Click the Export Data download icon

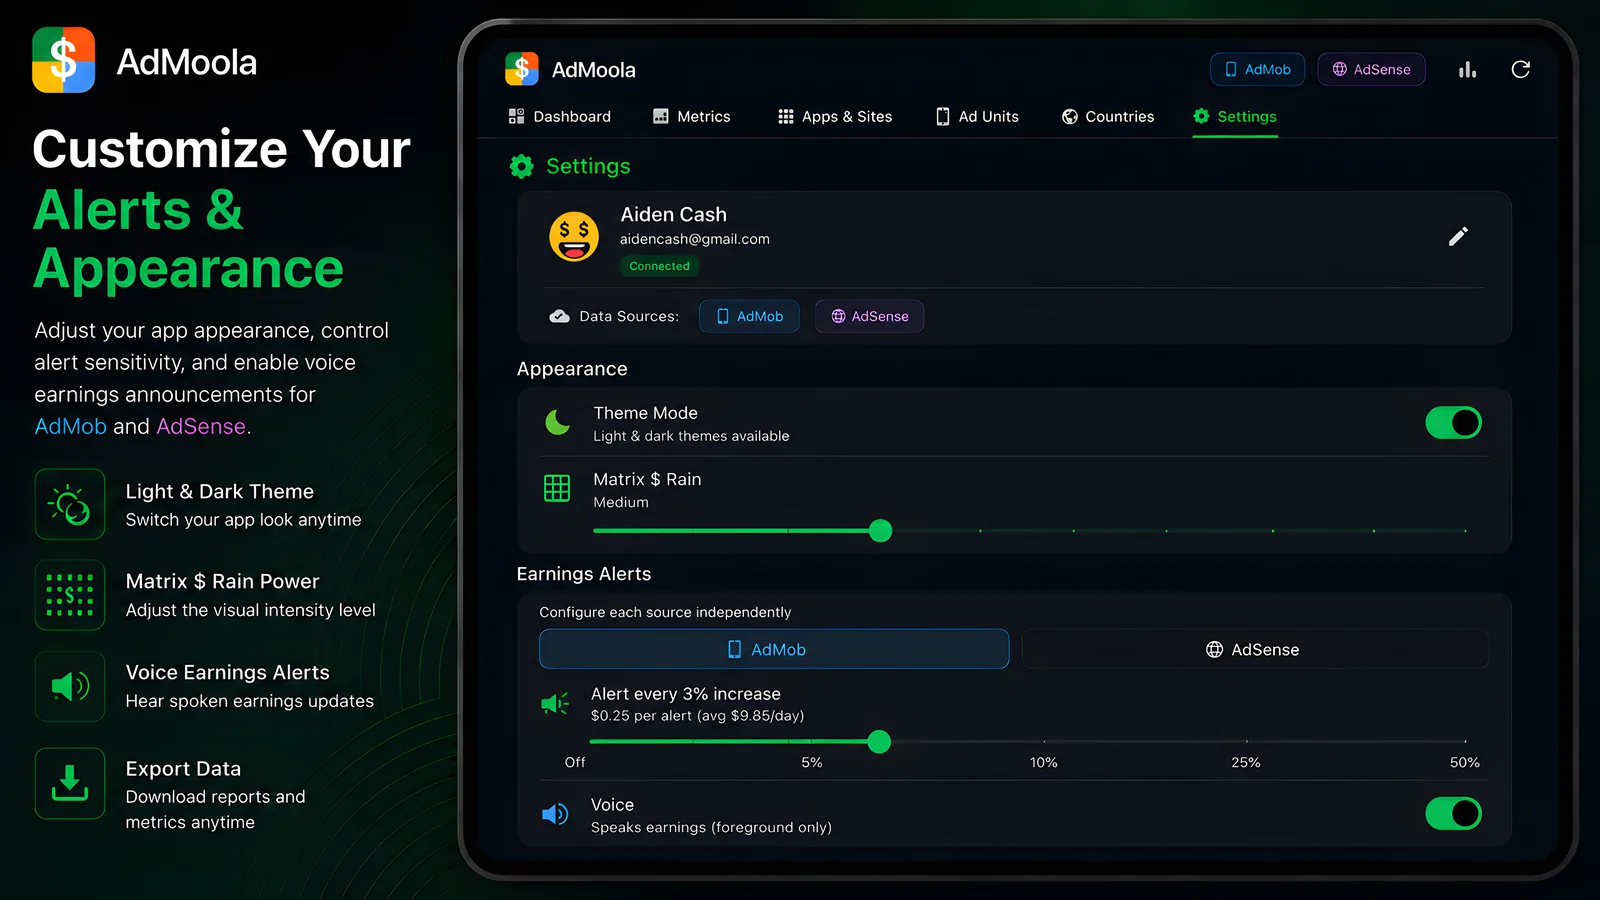[x=70, y=783]
